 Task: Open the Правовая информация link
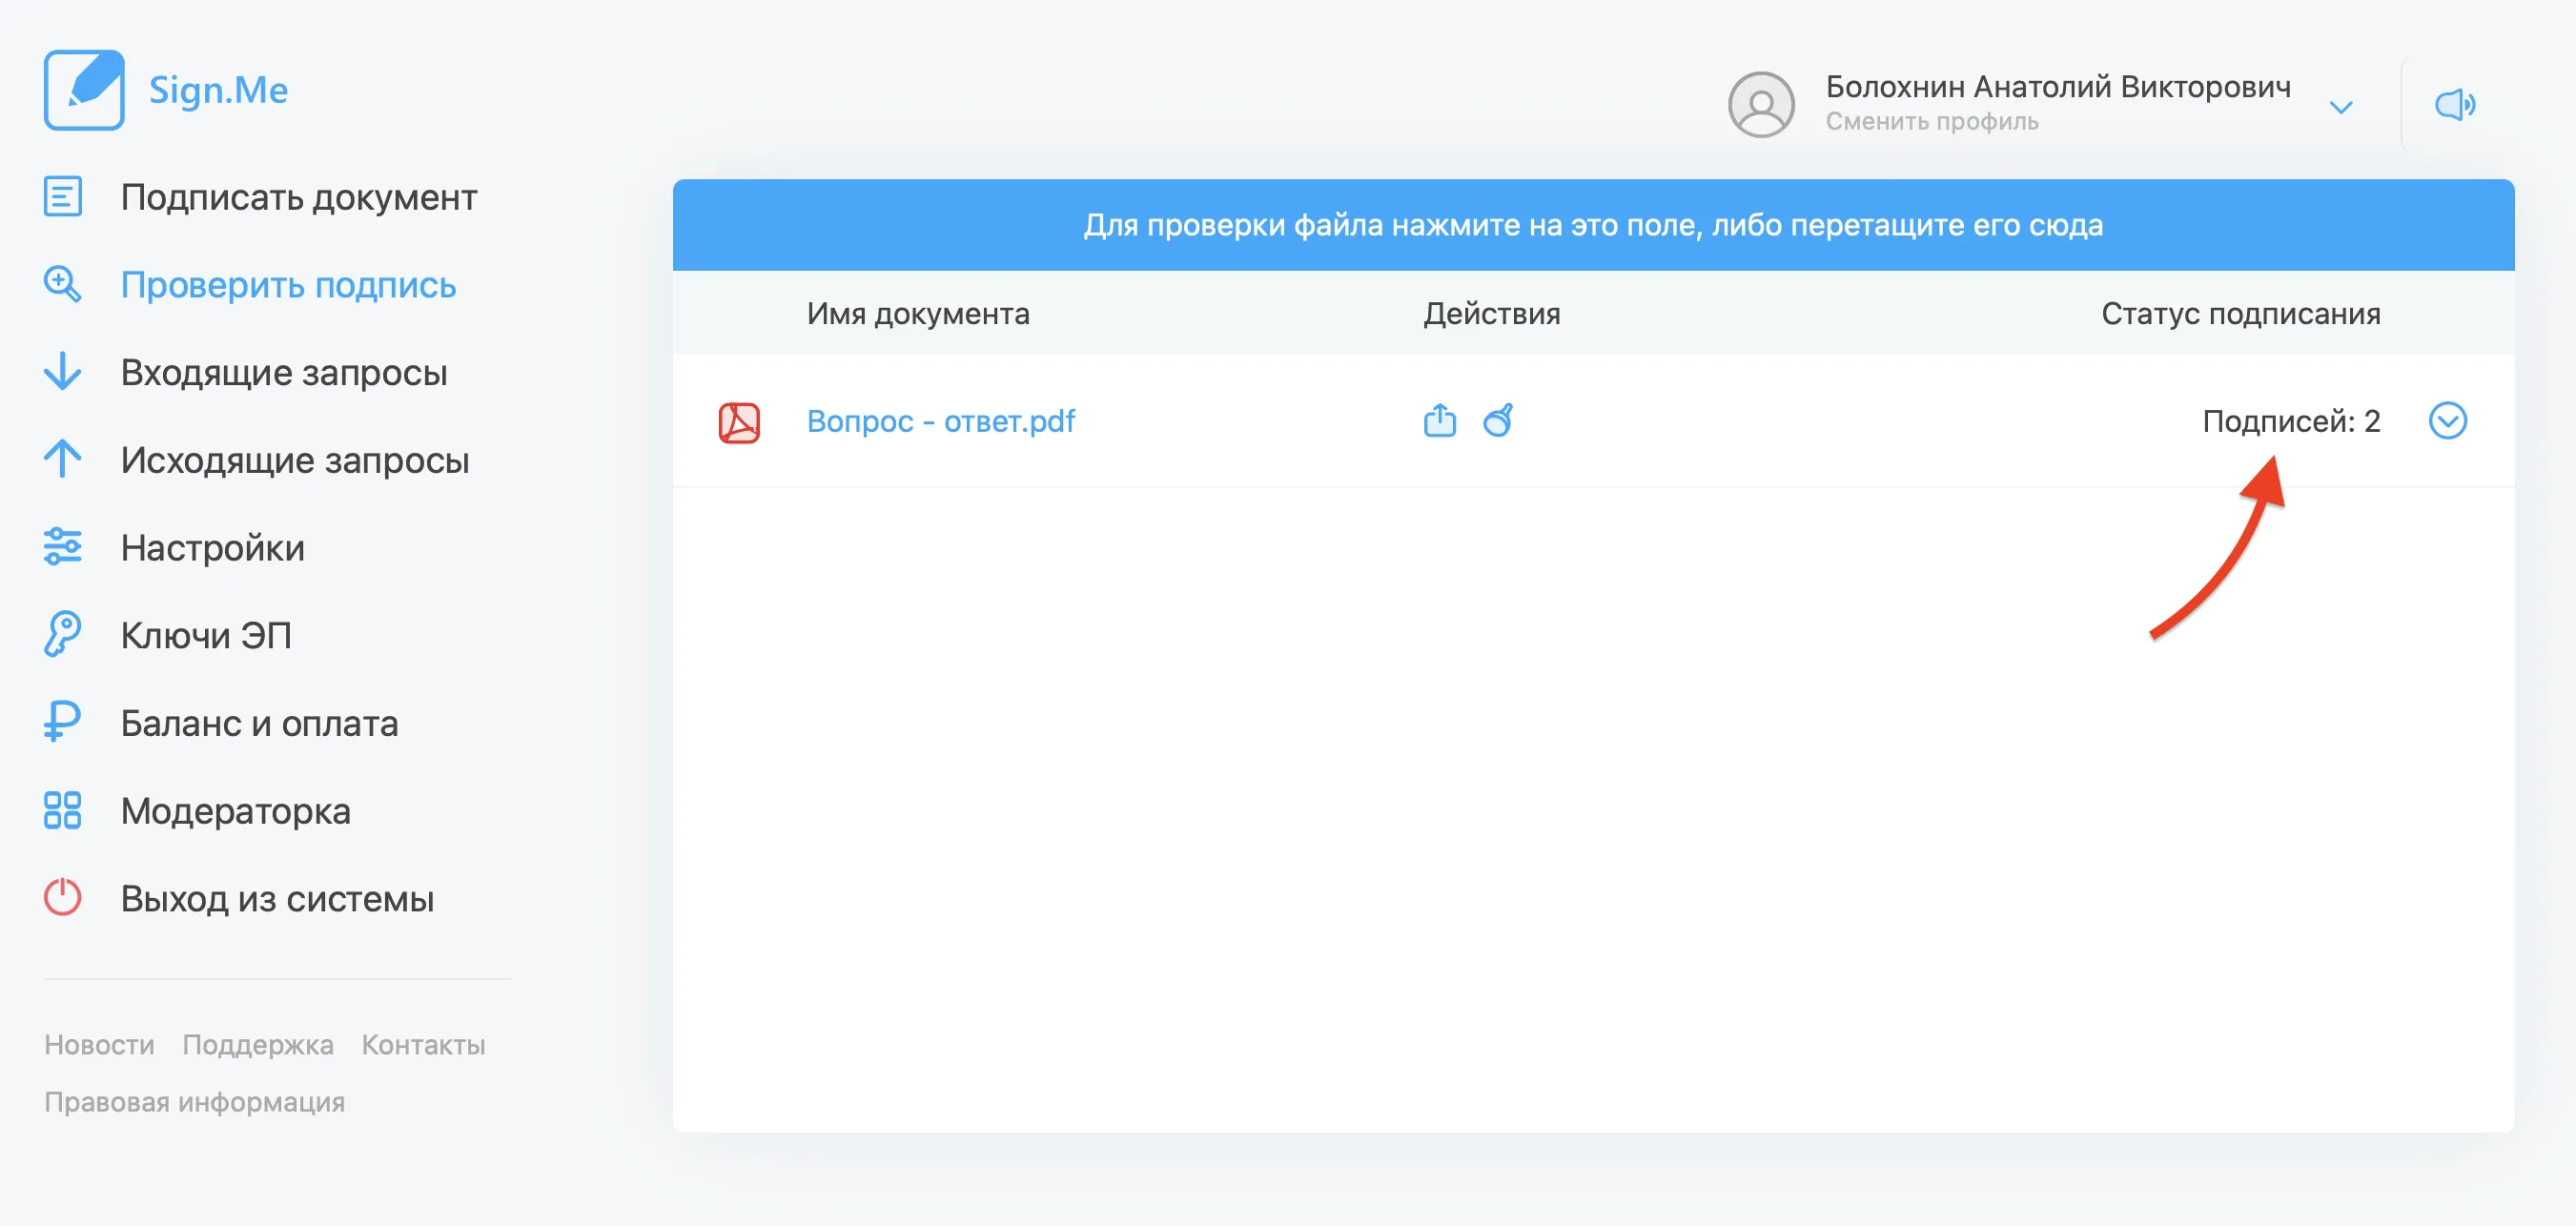pyautogui.click(x=194, y=1102)
